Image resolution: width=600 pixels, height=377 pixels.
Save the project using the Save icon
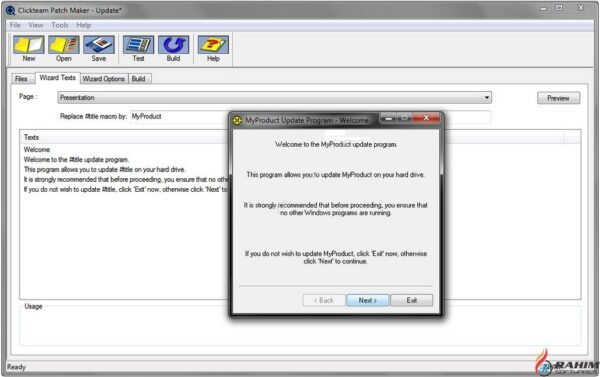98,49
